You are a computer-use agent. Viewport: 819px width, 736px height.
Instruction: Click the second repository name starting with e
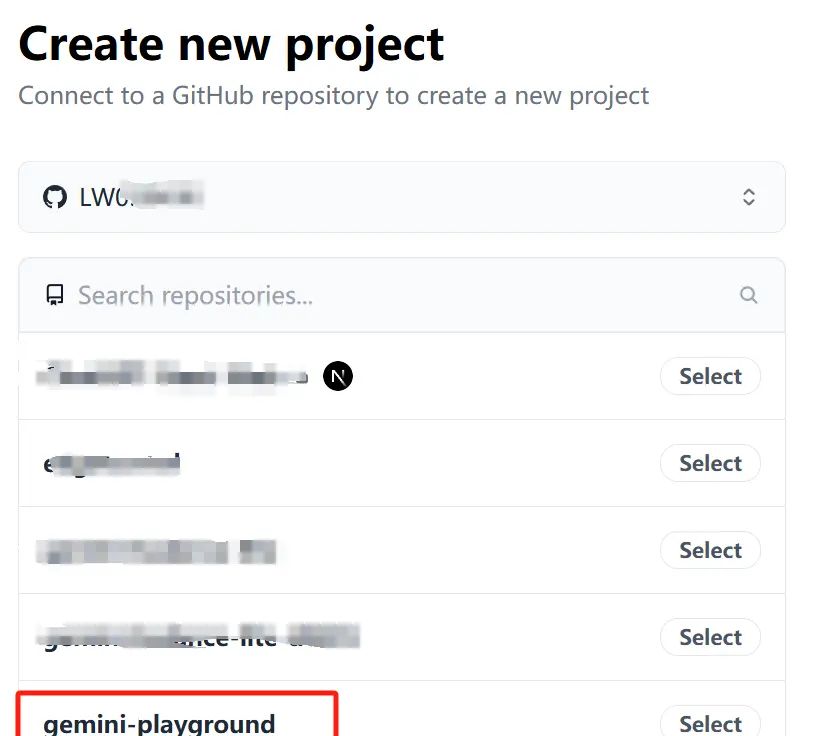pyautogui.click(x=111, y=463)
